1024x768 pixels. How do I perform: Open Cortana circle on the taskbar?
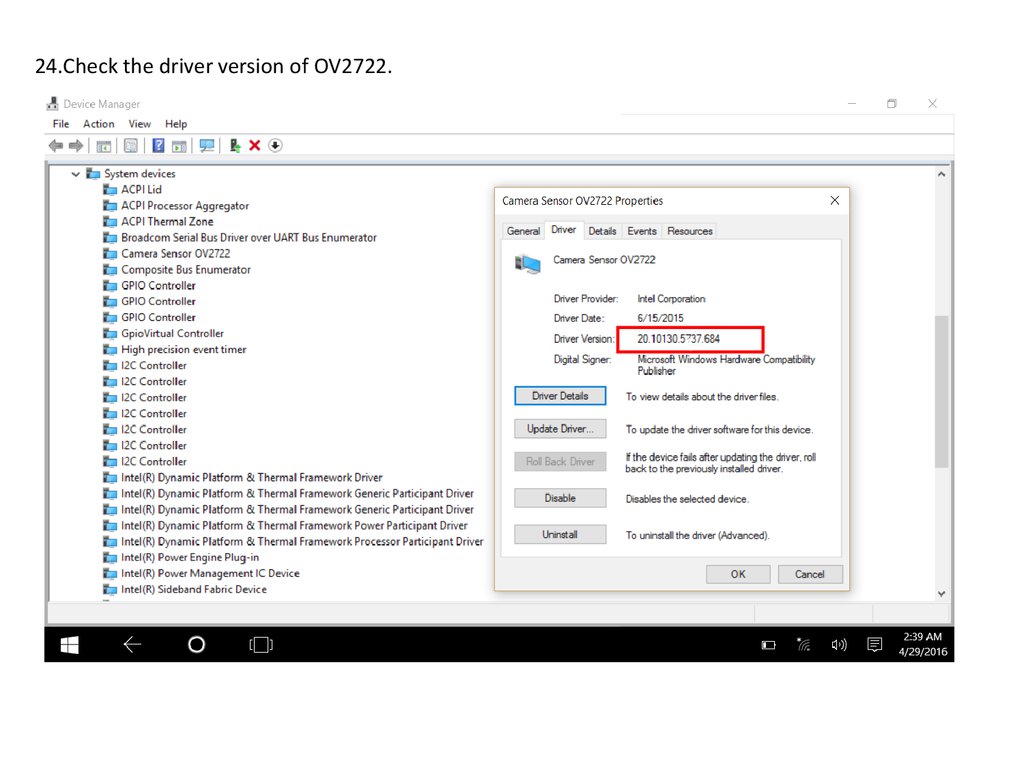point(197,645)
